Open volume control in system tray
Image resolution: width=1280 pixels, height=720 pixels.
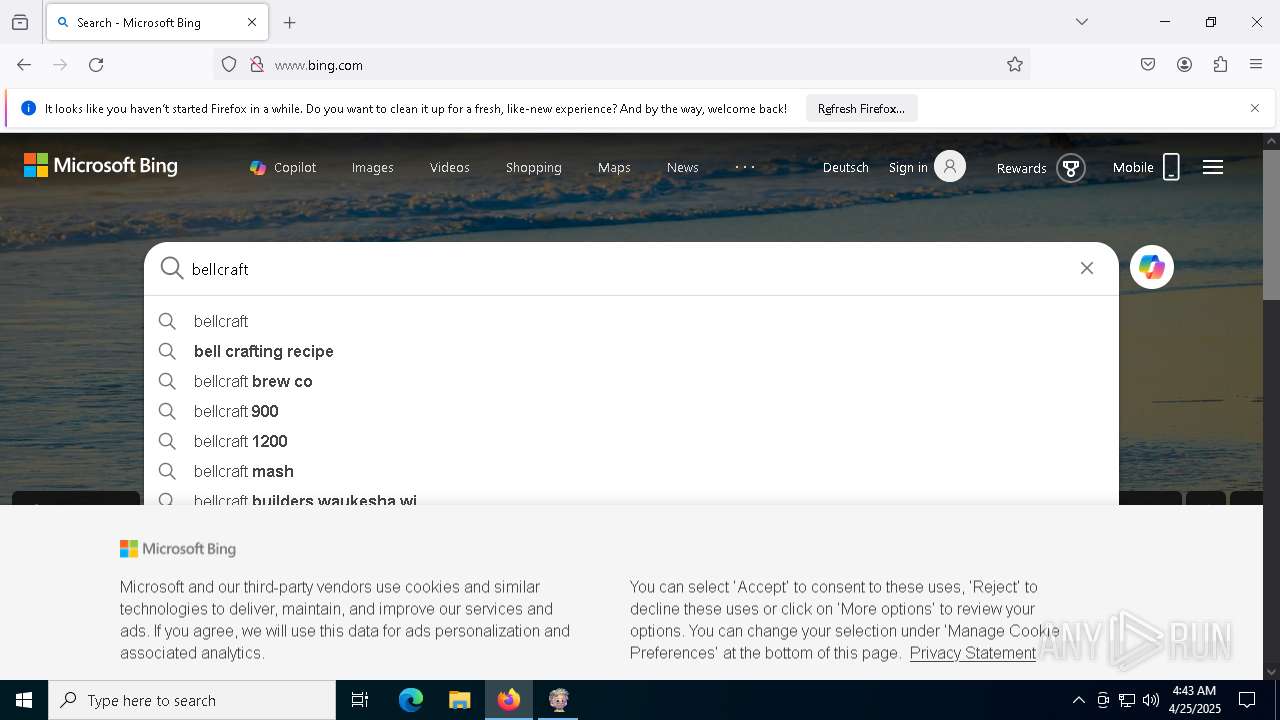tap(1151, 700)
